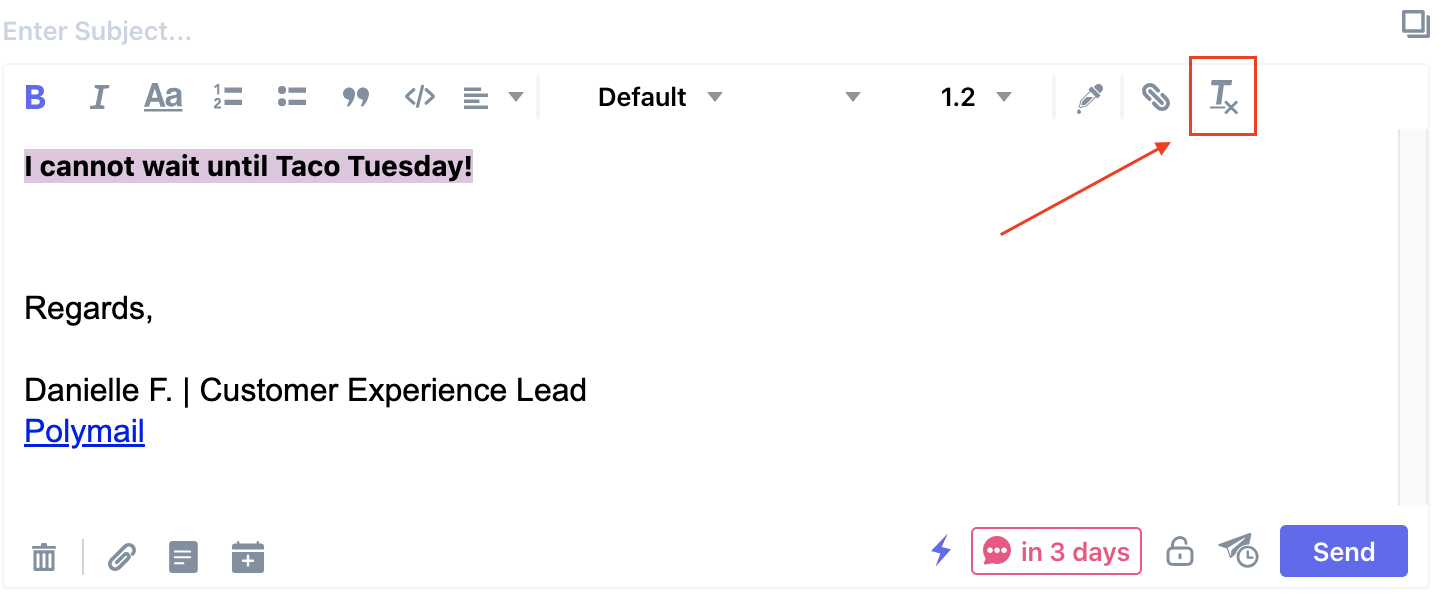The height and width of the screenshot is (596, 1454).
Task: Open the Default font dropdown
Action: coord(660,97)
